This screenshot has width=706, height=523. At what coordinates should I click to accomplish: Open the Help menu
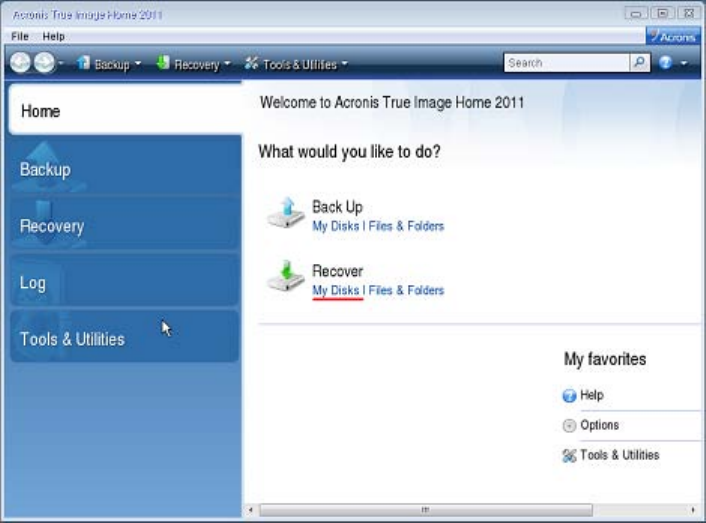54,36
